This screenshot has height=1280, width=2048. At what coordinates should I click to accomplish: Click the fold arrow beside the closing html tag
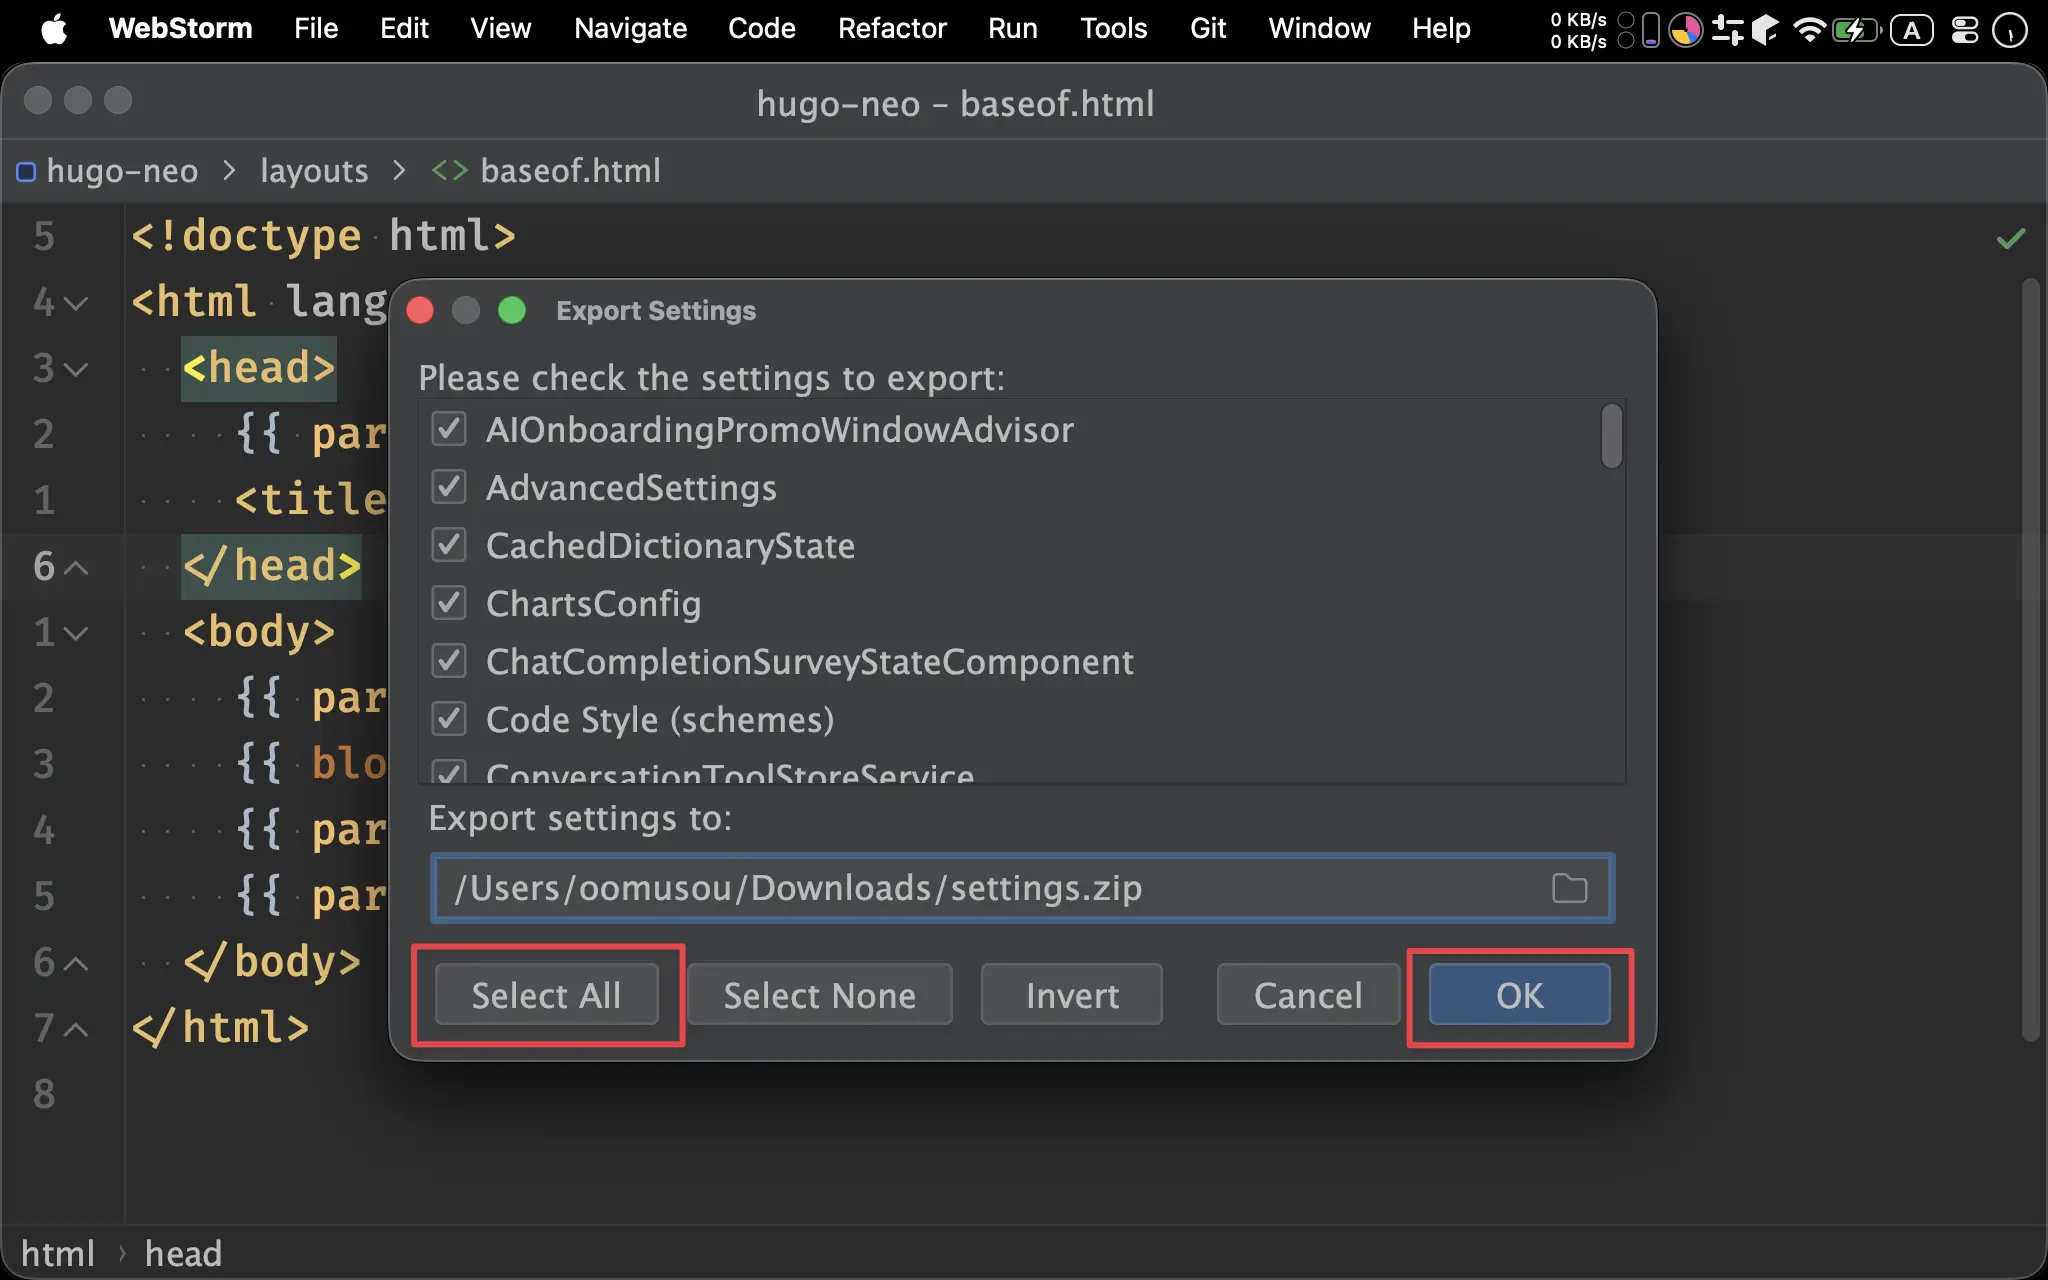(x=76, y=1029)
